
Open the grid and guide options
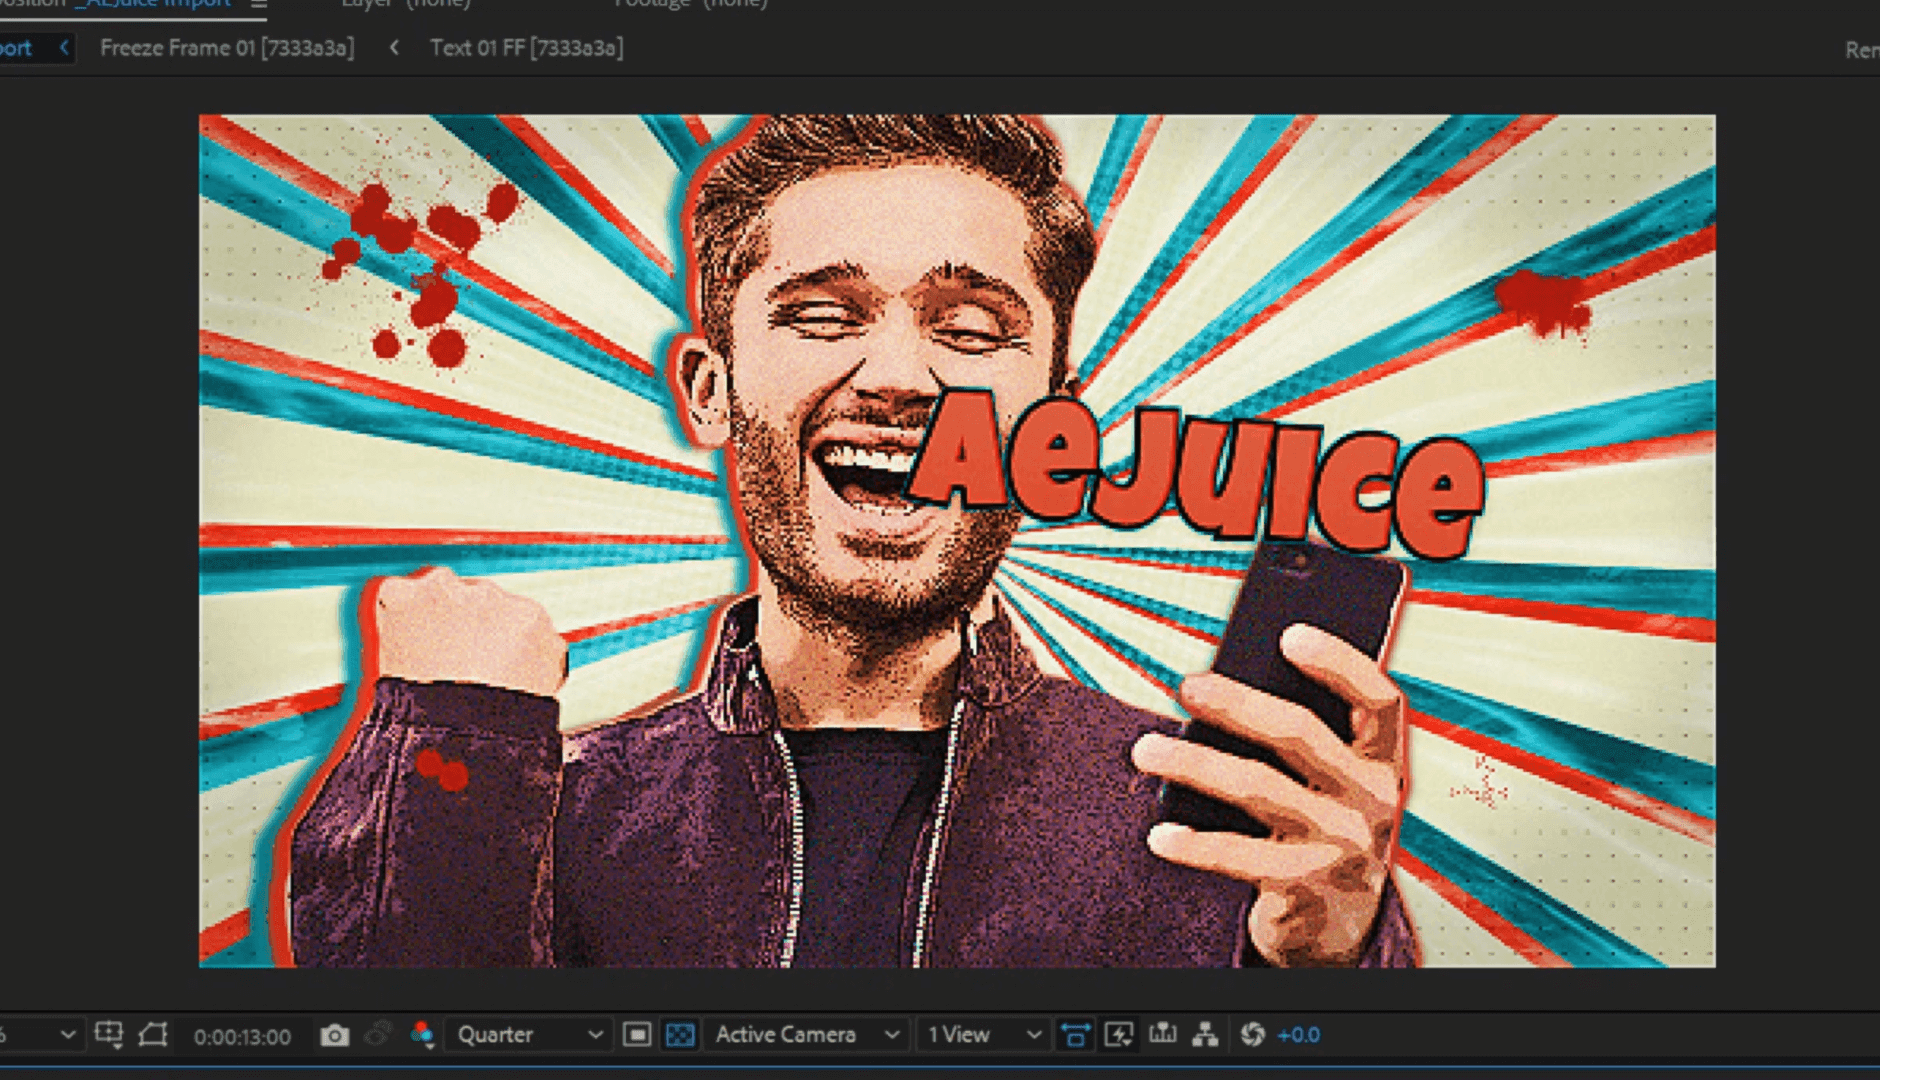click(x=108, y=1034)
